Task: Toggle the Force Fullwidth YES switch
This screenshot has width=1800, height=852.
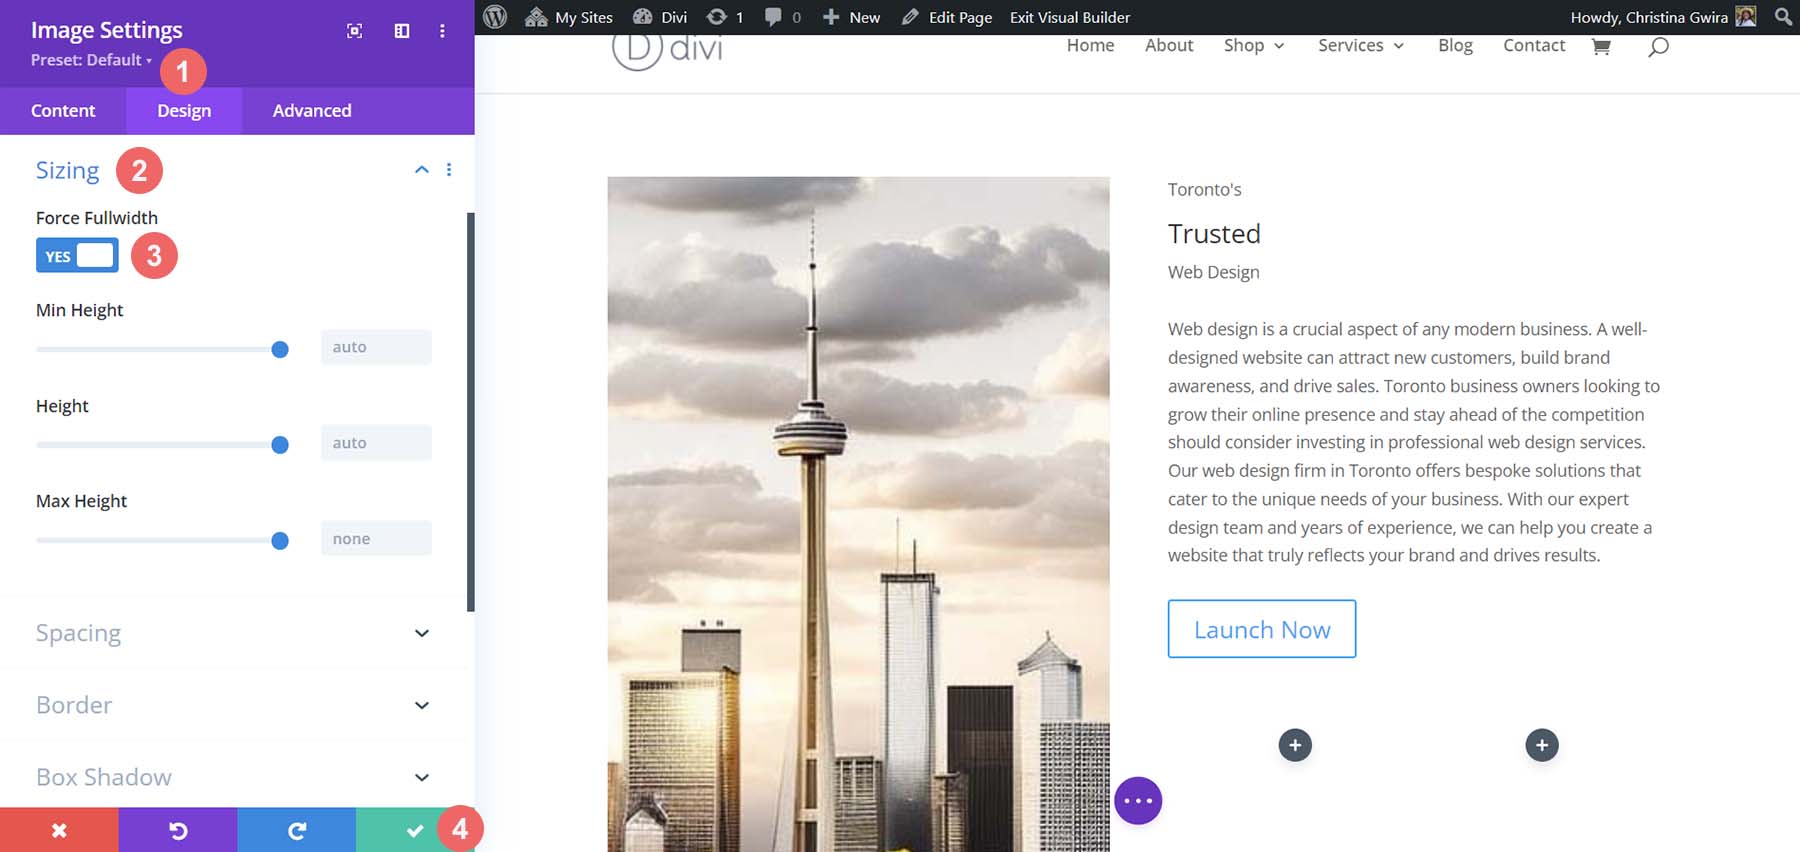Action: click(77, 256)
